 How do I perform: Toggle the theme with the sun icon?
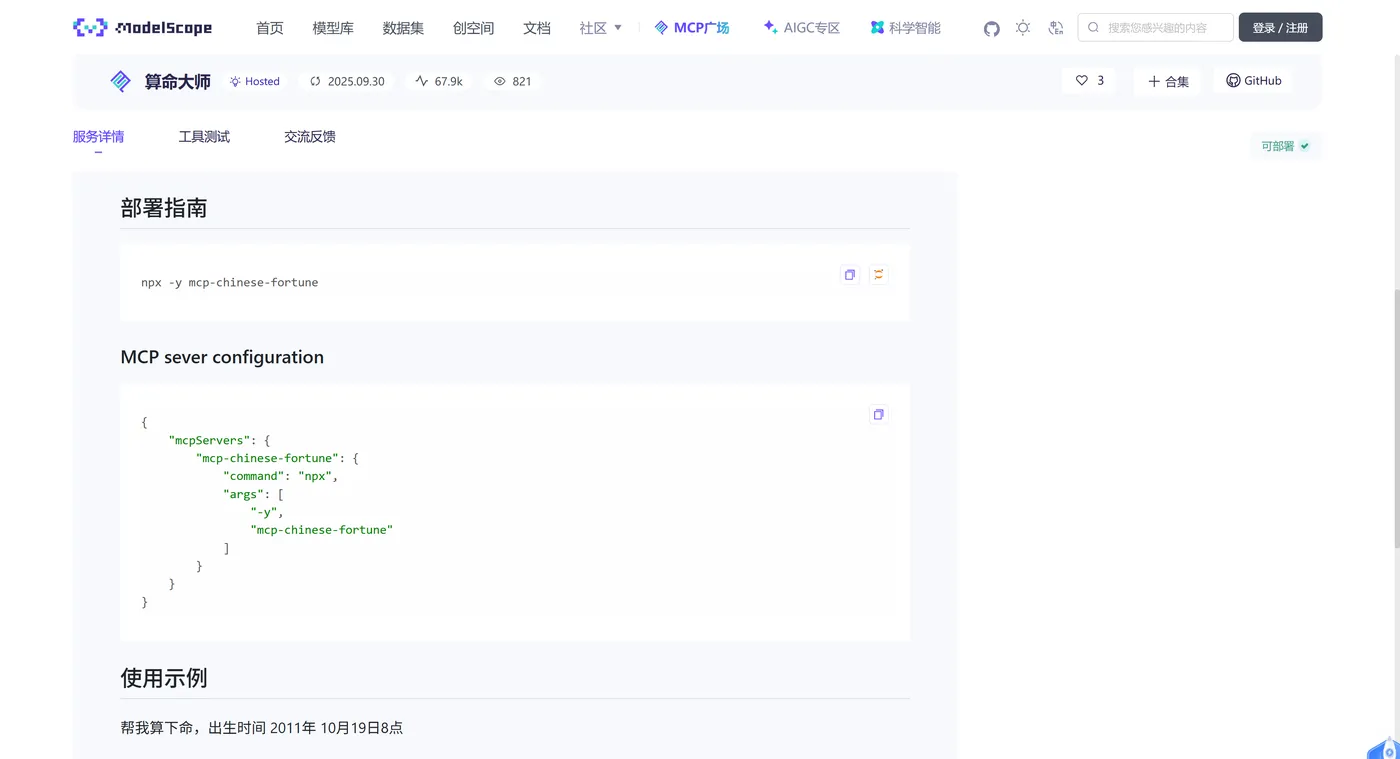point(1023,28)
